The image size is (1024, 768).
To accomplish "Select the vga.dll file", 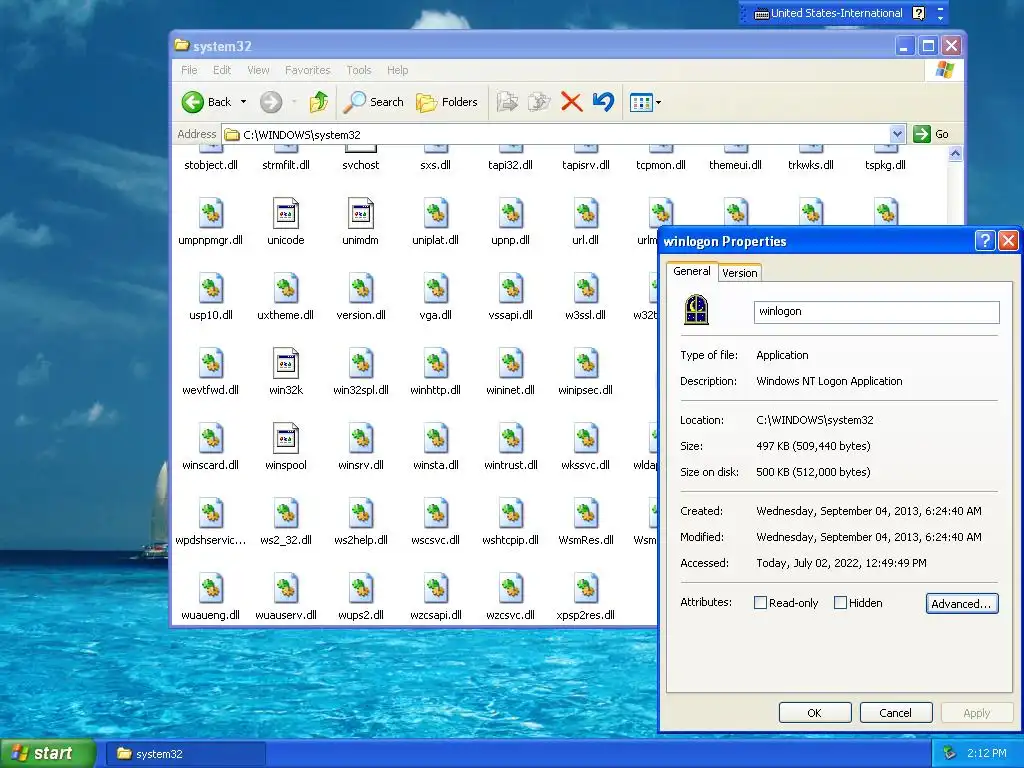I will tap(436, 296).
